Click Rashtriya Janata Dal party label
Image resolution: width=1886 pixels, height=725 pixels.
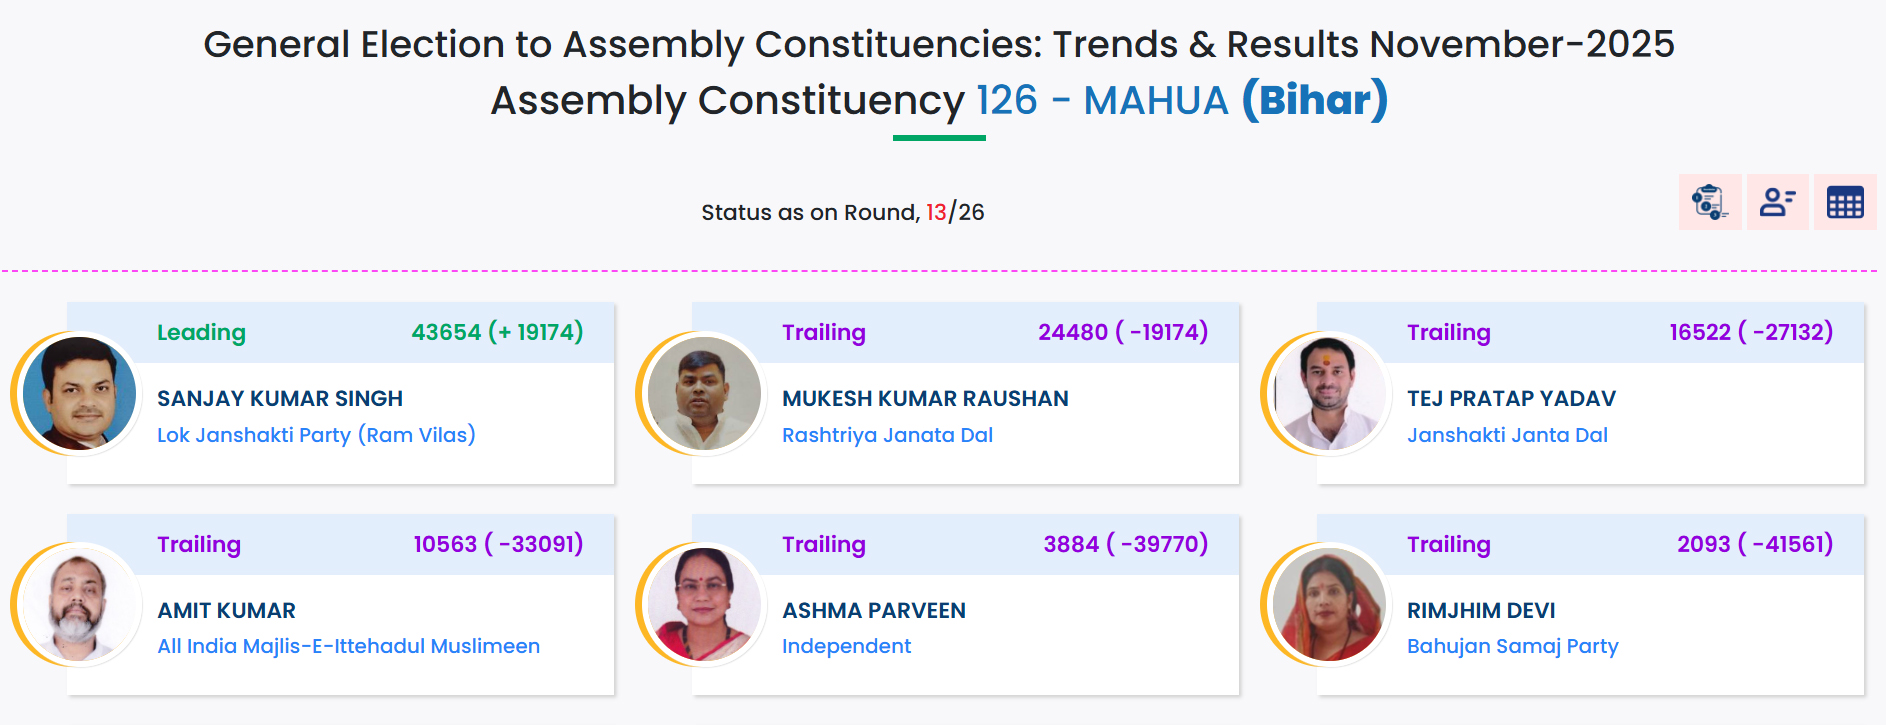(887, 435)
